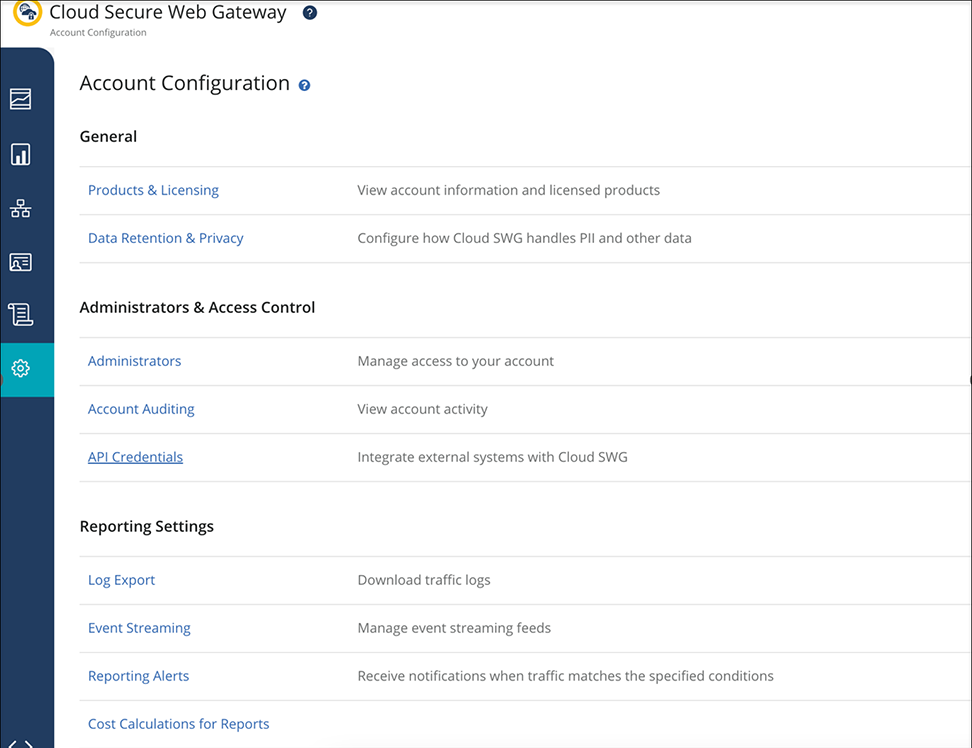
Task: Open the dashboard chart icon in sidebar
Action: pyautogui.click(x=20, y=99)
